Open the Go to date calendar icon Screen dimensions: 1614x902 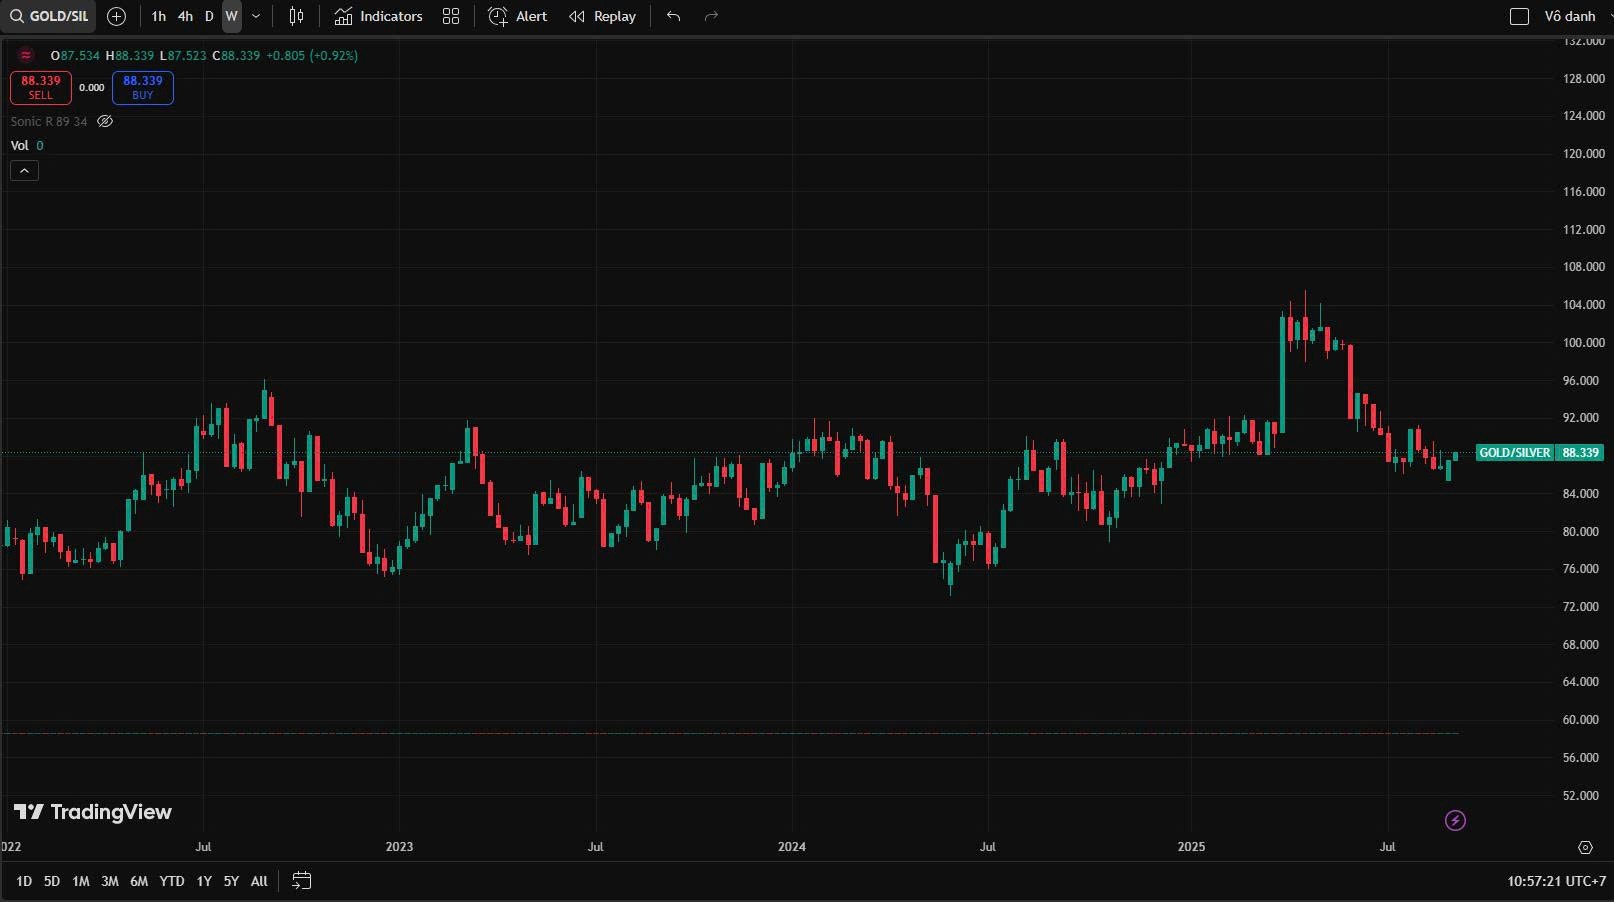[301, 881]
